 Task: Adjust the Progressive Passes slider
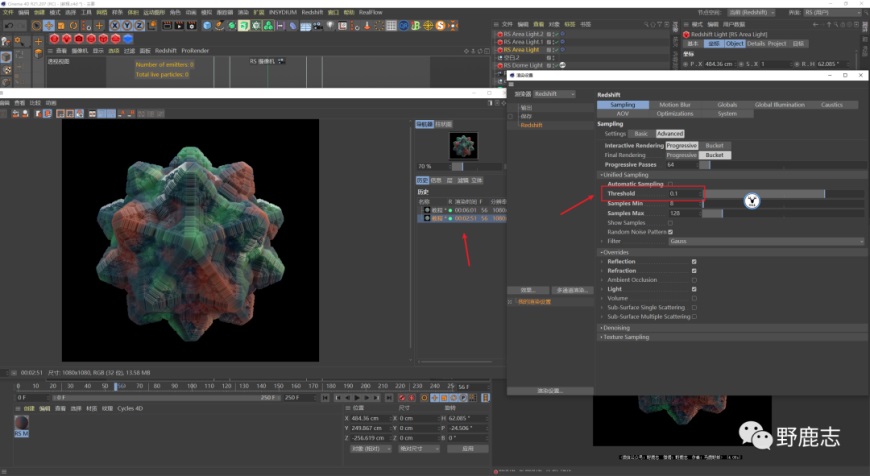[783, 165]
